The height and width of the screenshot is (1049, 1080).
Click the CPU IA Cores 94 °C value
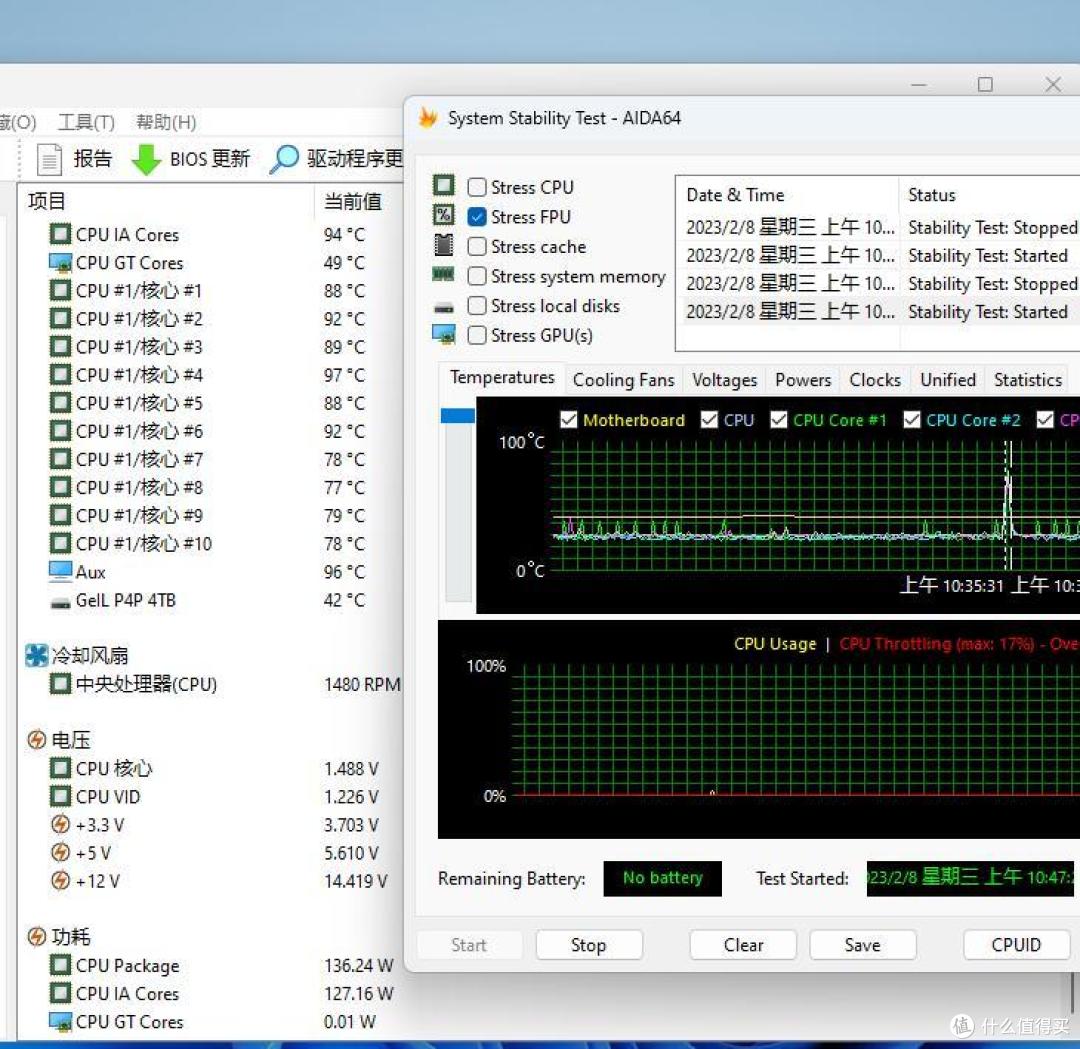click(344, 235)
